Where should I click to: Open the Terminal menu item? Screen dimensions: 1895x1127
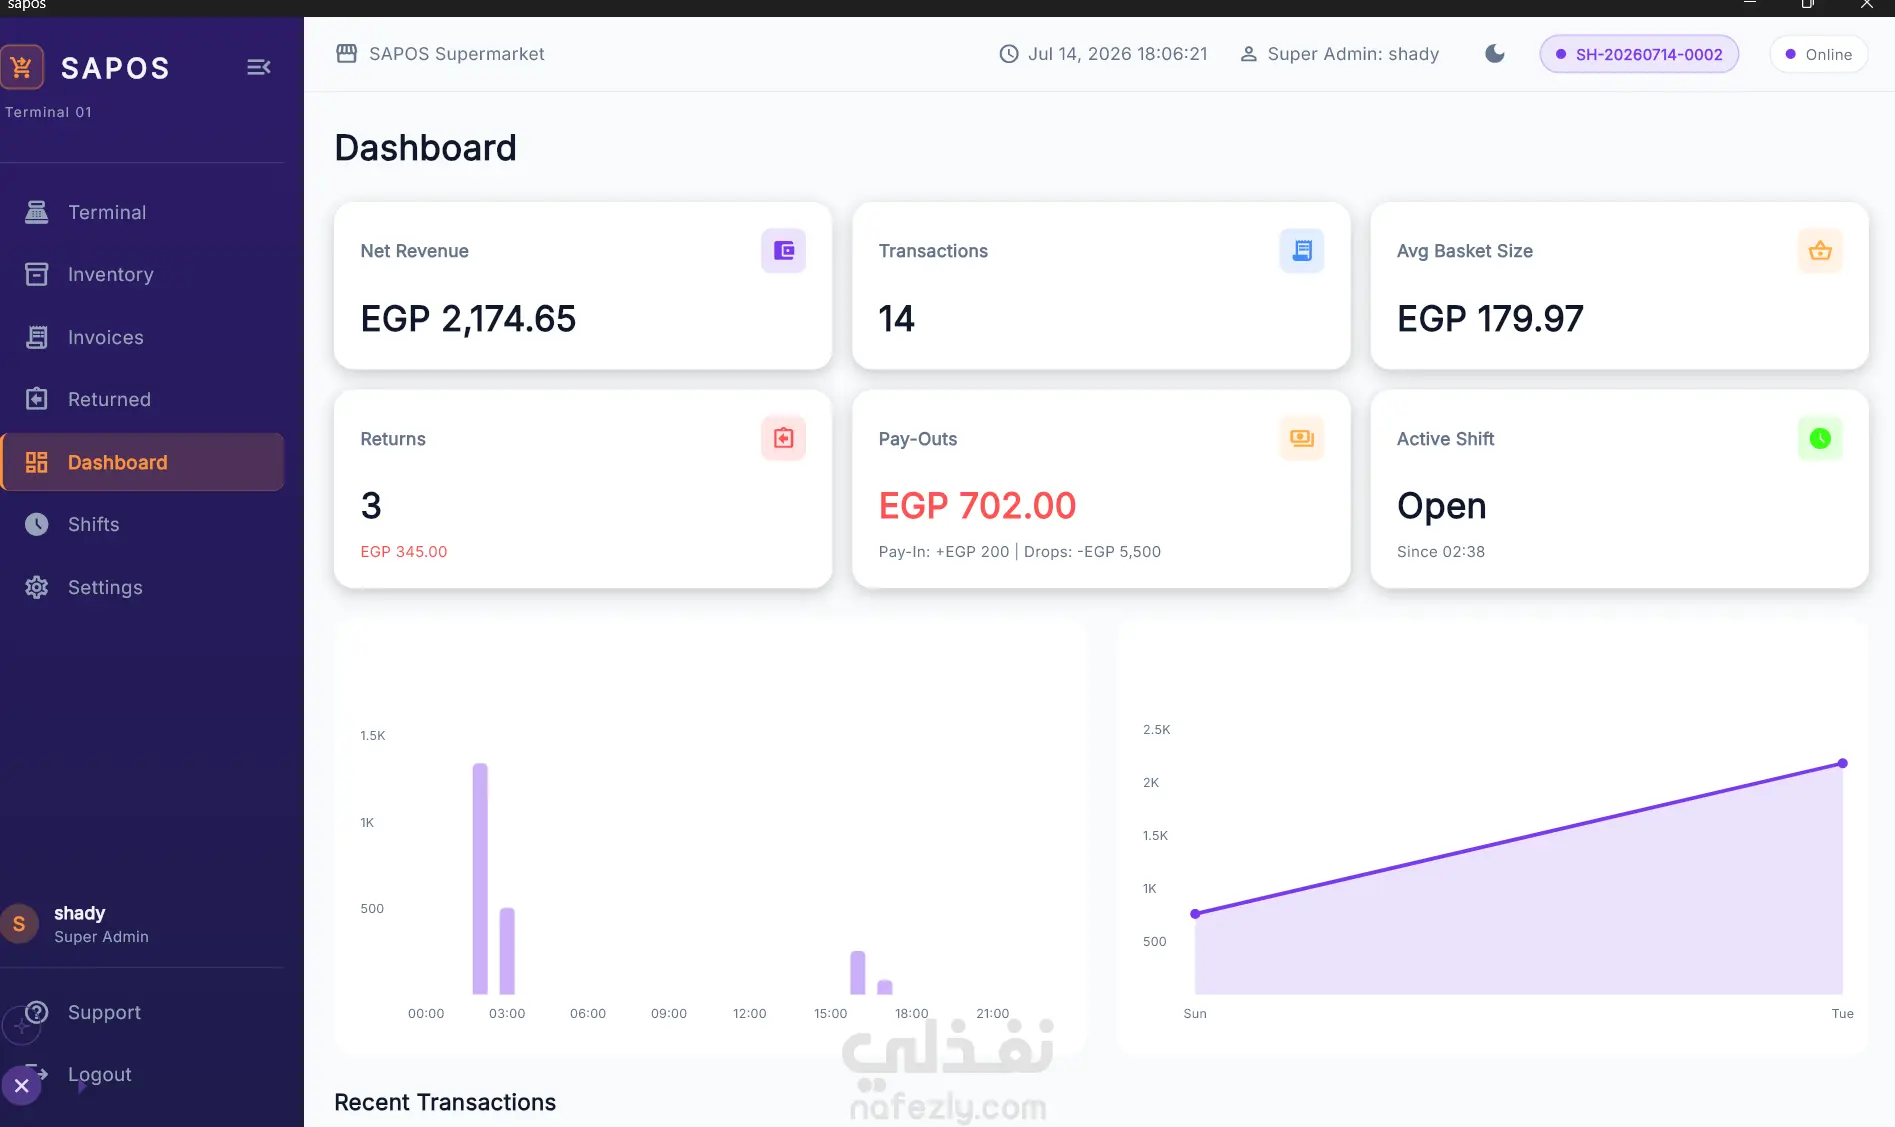[143, 212]
